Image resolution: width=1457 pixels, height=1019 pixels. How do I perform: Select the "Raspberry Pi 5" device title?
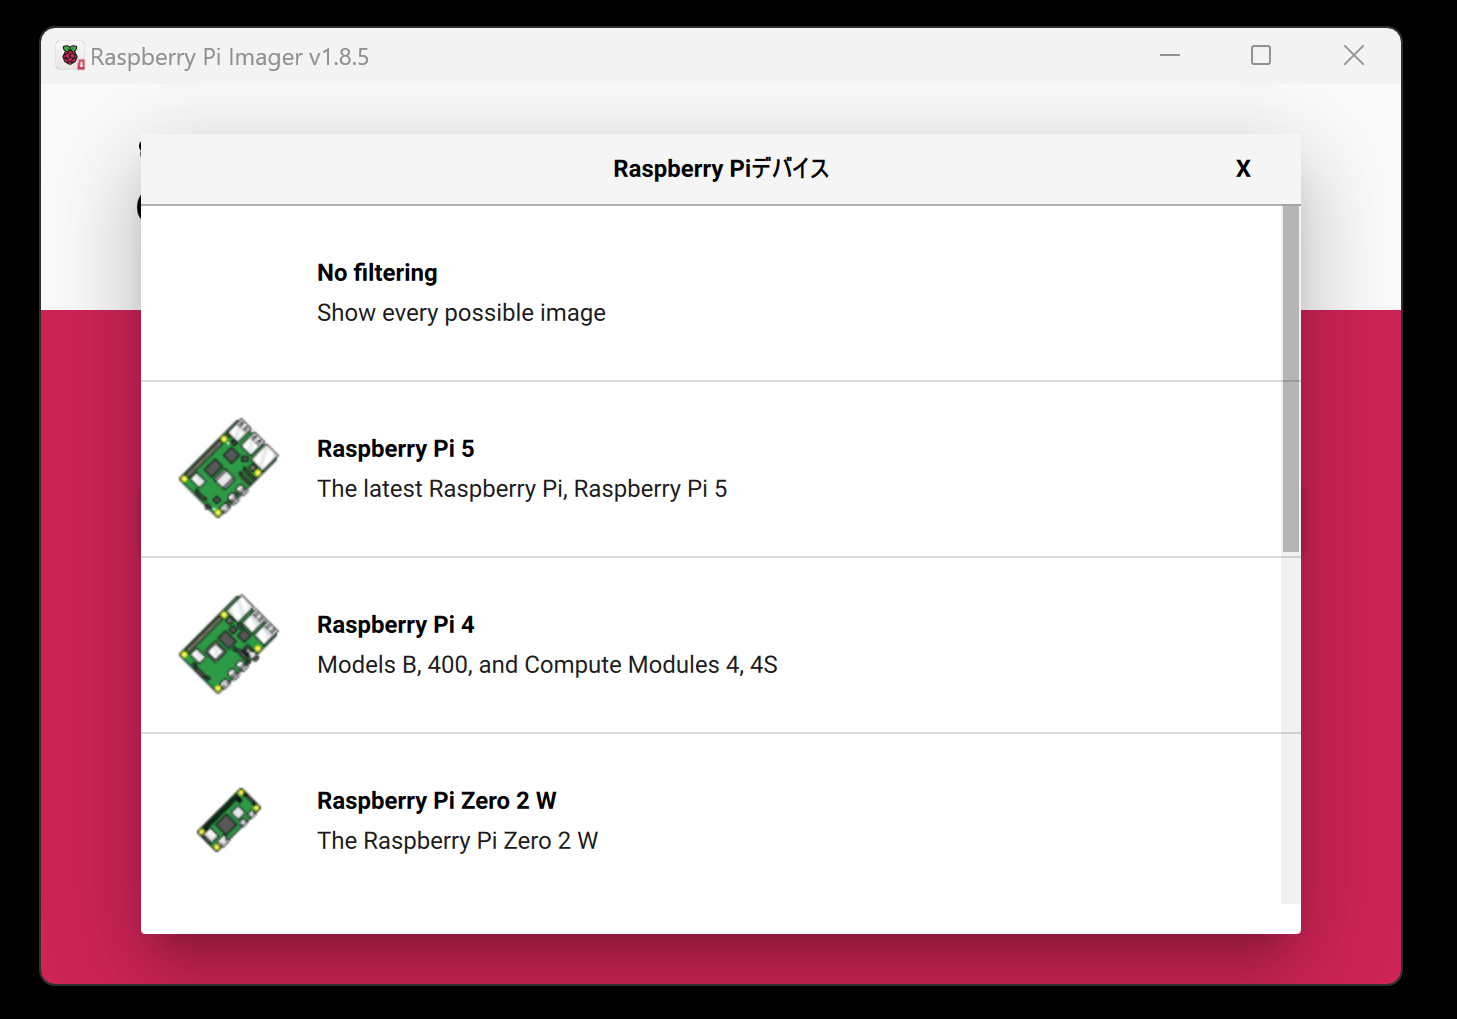pos(395,449)
